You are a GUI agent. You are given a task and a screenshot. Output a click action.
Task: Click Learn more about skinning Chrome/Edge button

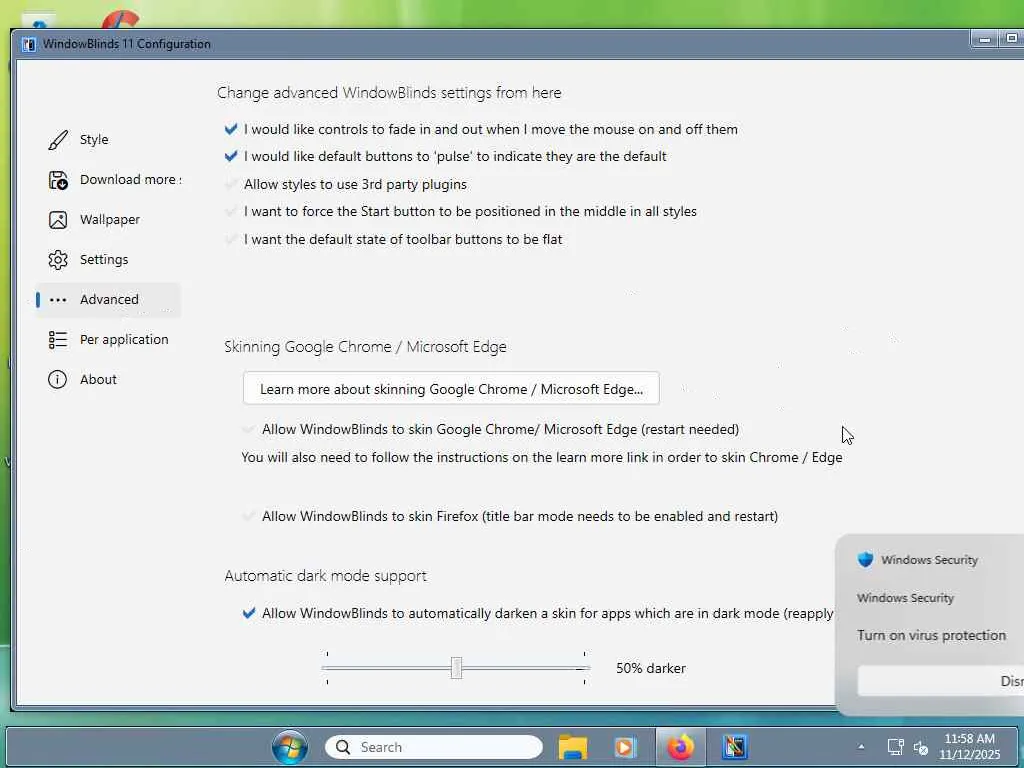pos(451,389)
